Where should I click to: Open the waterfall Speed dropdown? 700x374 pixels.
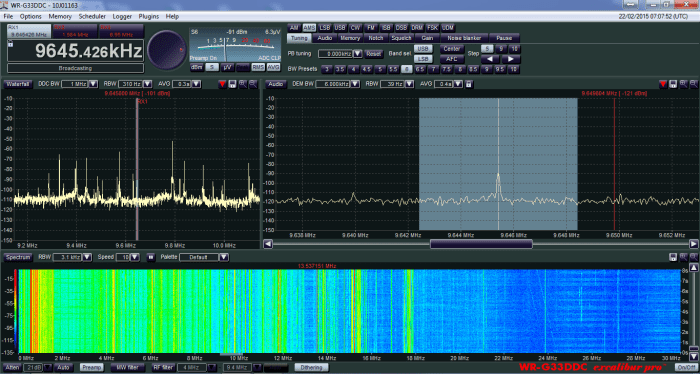(135, 257)
